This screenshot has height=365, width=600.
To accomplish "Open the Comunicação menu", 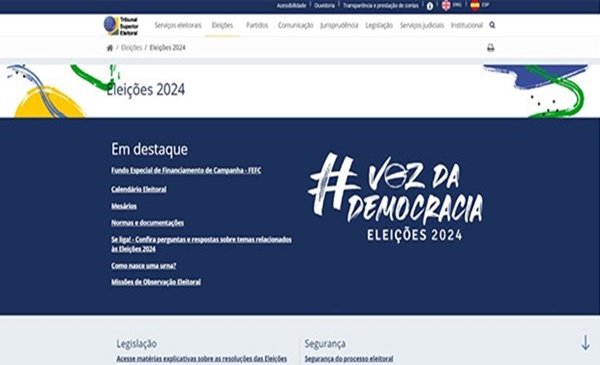I will pyautogui.click(x=295, y=25).
